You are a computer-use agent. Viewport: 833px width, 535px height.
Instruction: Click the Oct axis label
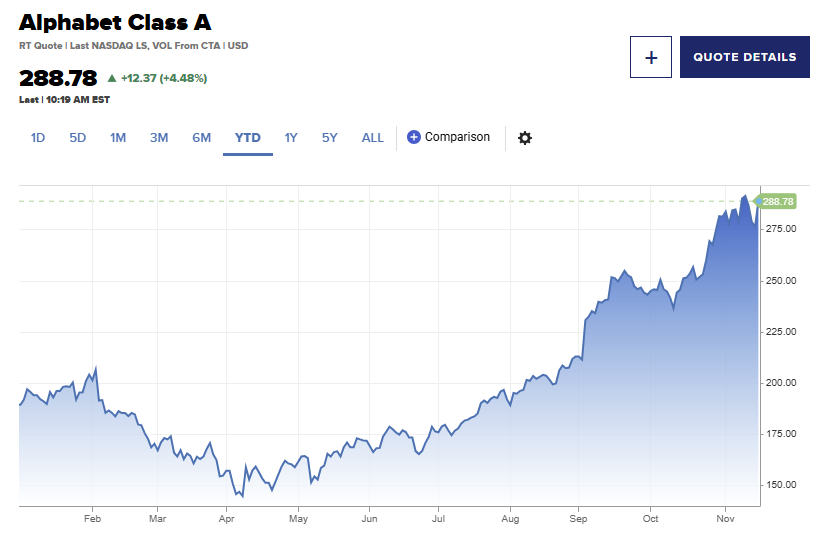(x=650, y=519)
